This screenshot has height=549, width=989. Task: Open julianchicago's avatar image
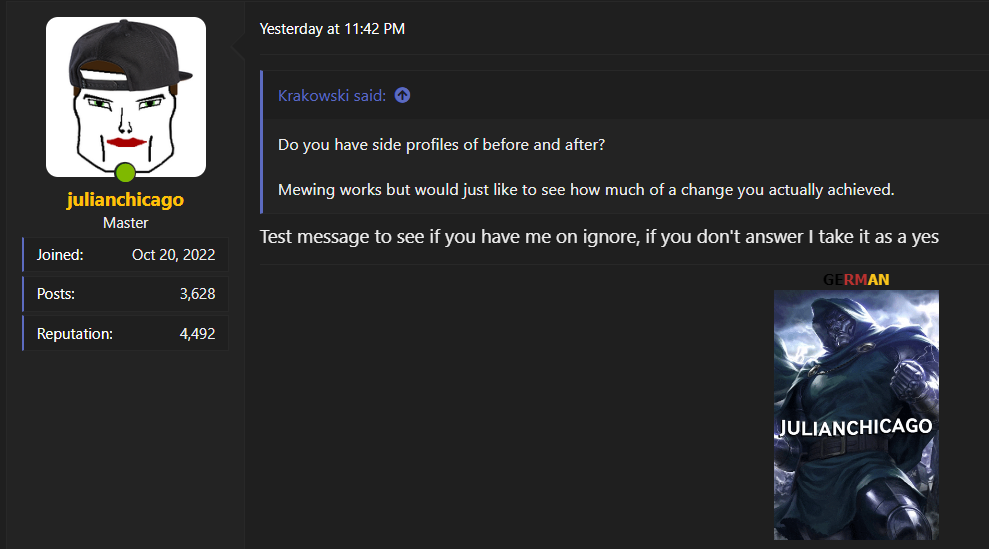point(126,97)
